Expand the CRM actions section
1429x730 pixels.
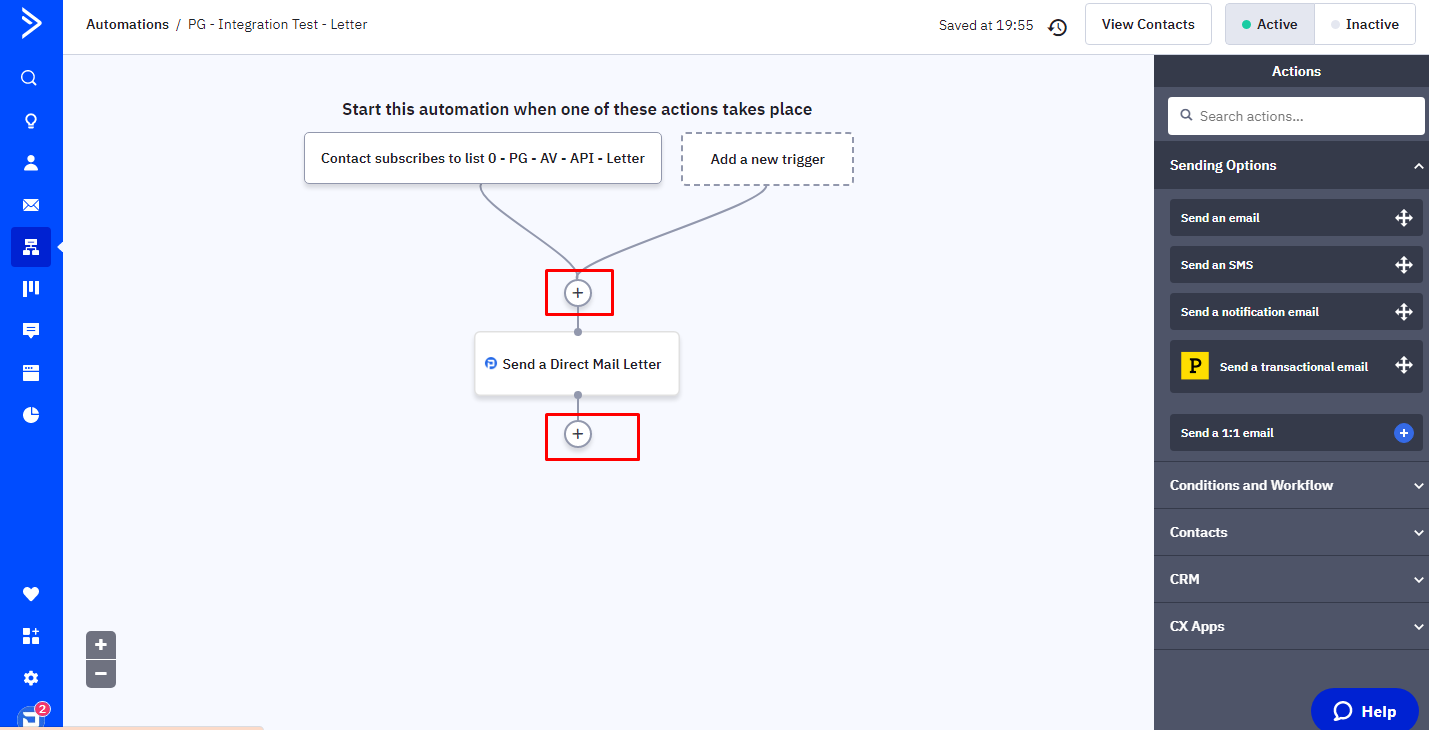pyautogui.click(x=1418, y=580)
